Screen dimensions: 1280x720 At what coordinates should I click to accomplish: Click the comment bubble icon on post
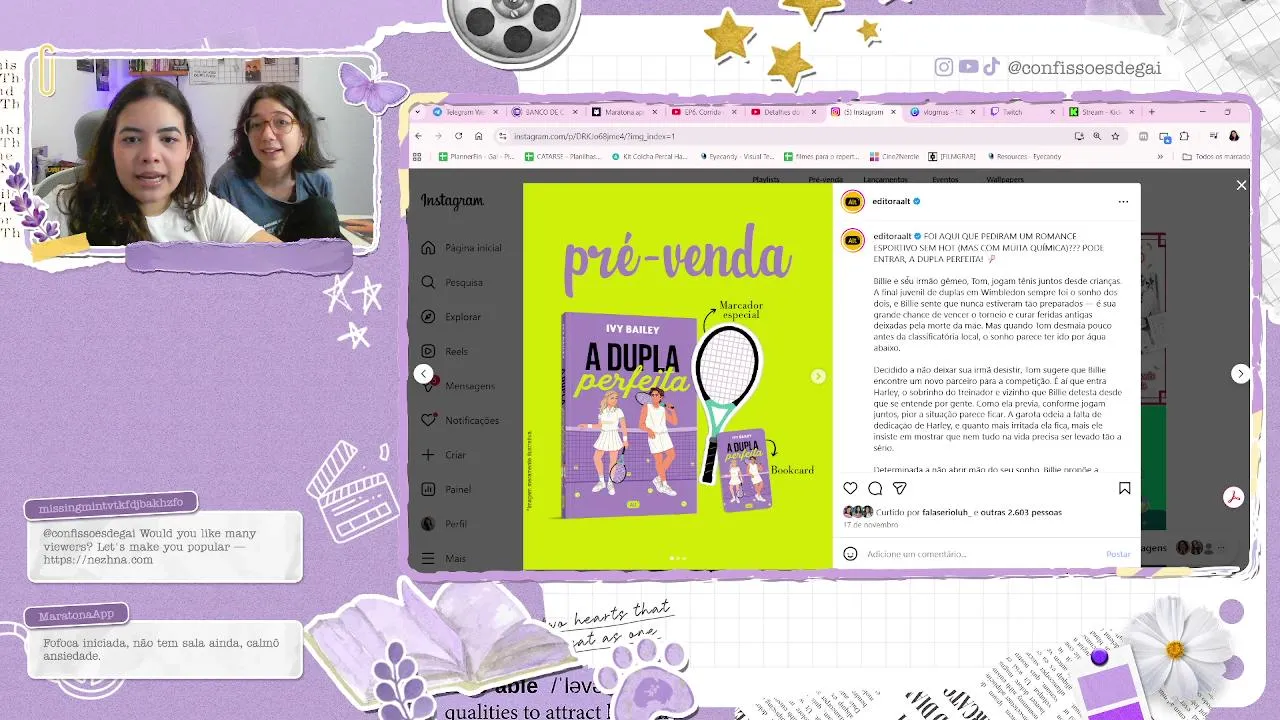click(875, 488)
